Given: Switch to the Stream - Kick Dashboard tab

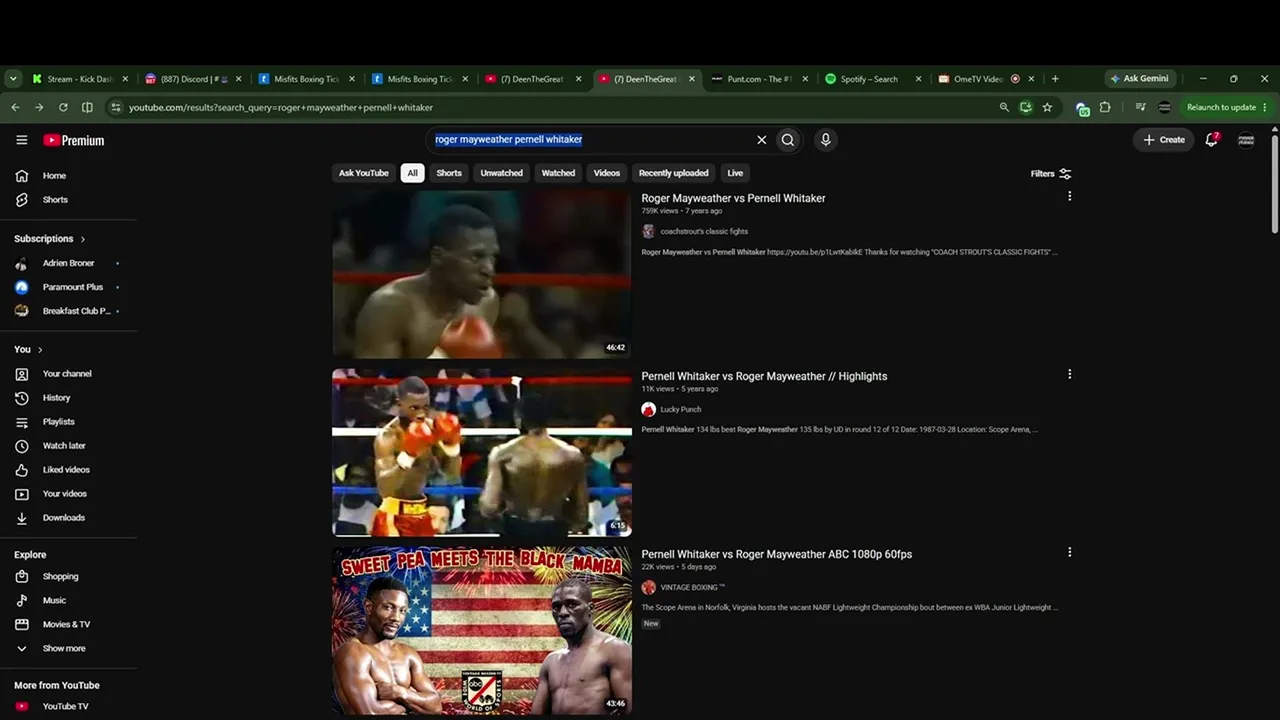Looking at the screenshot, I should [80, 79].
